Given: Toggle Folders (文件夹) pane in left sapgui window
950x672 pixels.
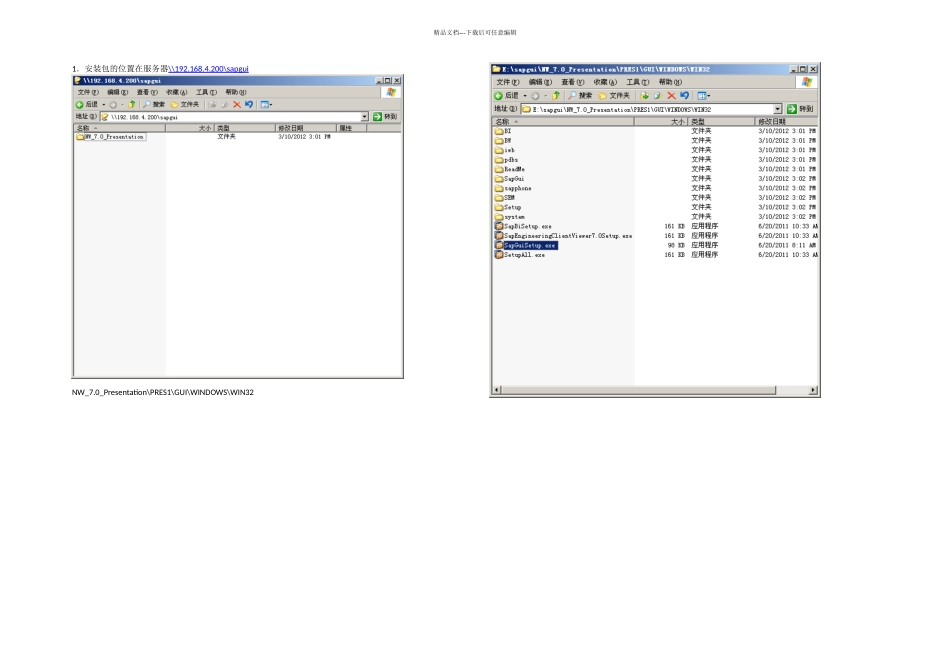Looking at the screenshot, I should (x=185, y=104).
